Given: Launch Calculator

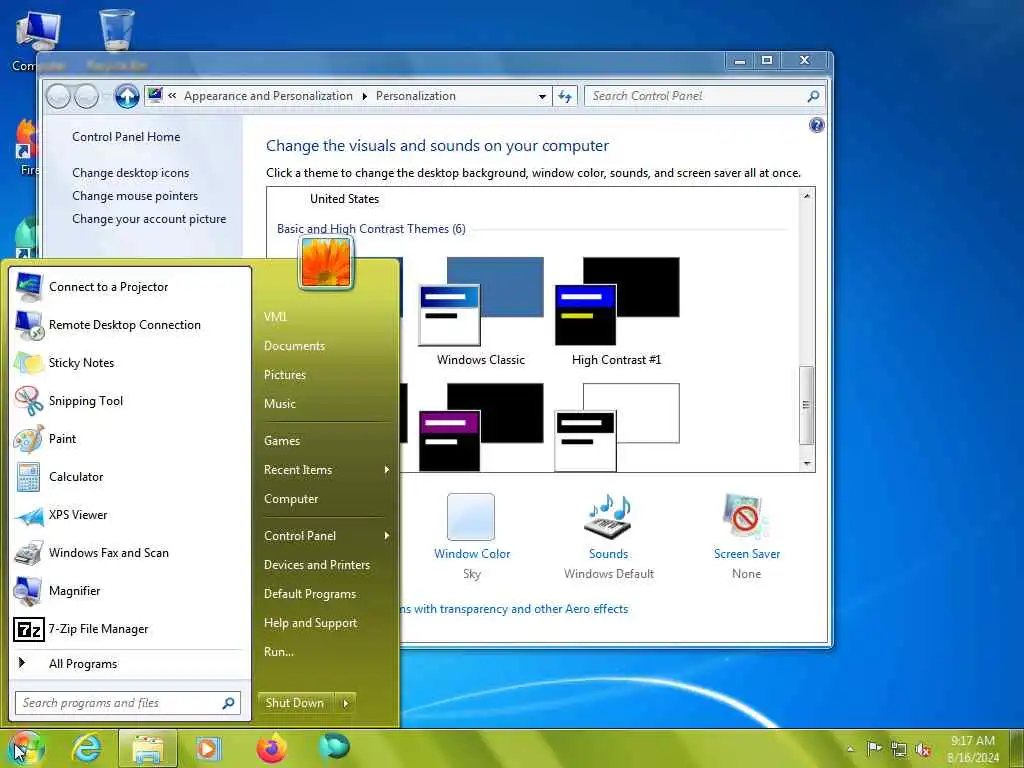Looking at the screenshot, I should [129, 477].
